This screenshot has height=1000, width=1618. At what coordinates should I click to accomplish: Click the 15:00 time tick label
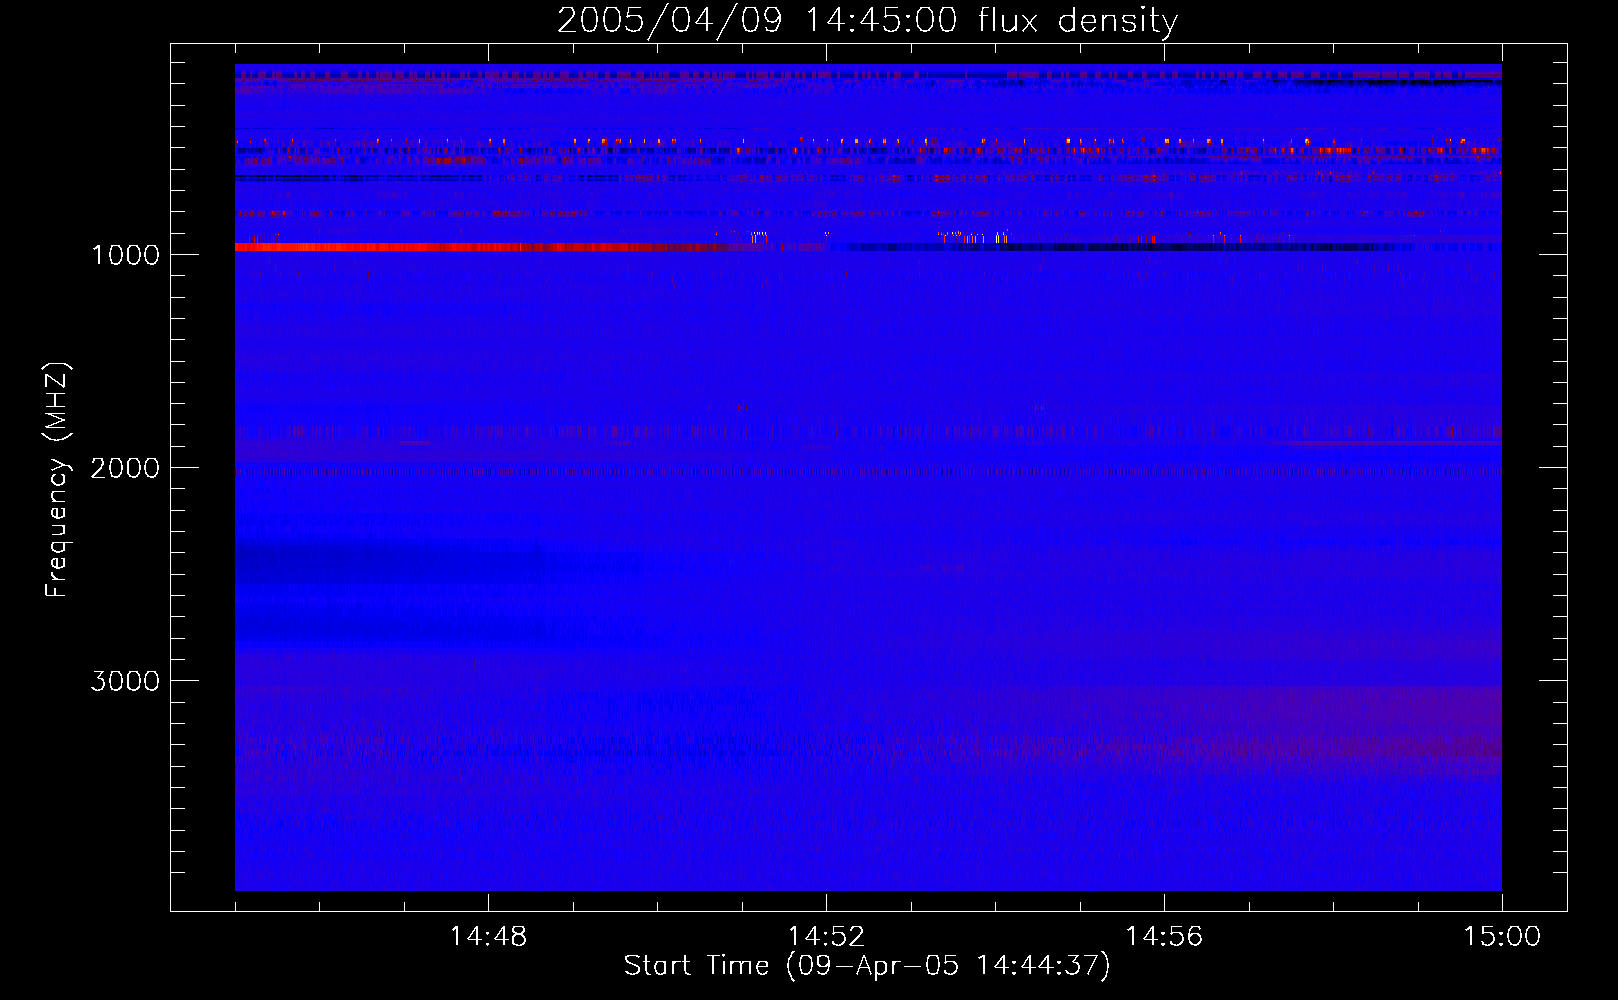pos(1502,937)
